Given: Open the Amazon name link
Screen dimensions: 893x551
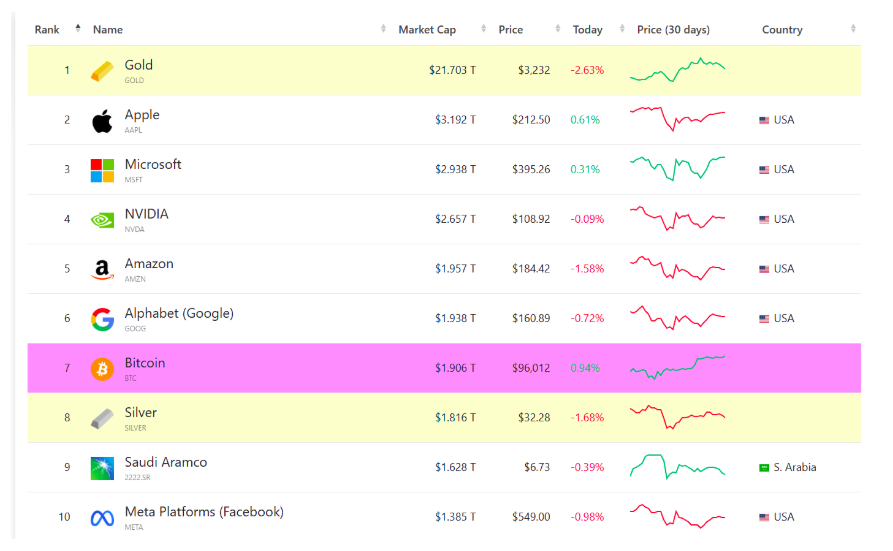Looking at the screenshot, I should (149, 263).
